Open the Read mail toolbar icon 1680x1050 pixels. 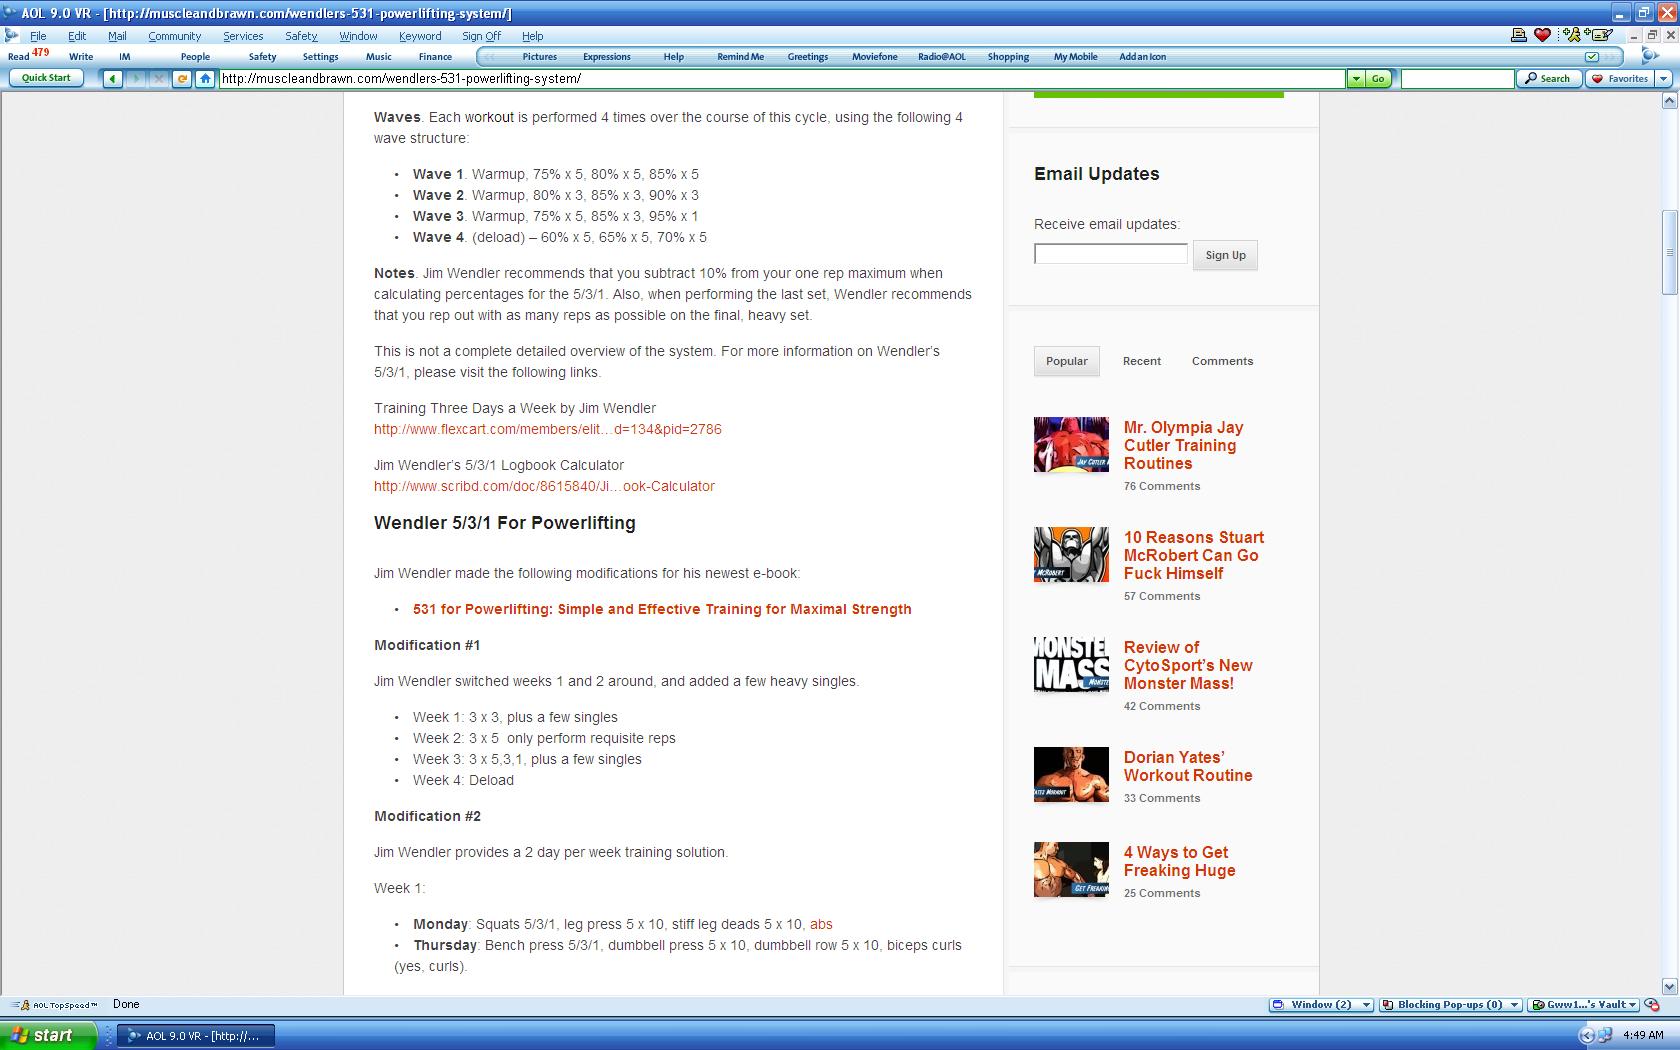coord(19,57)
